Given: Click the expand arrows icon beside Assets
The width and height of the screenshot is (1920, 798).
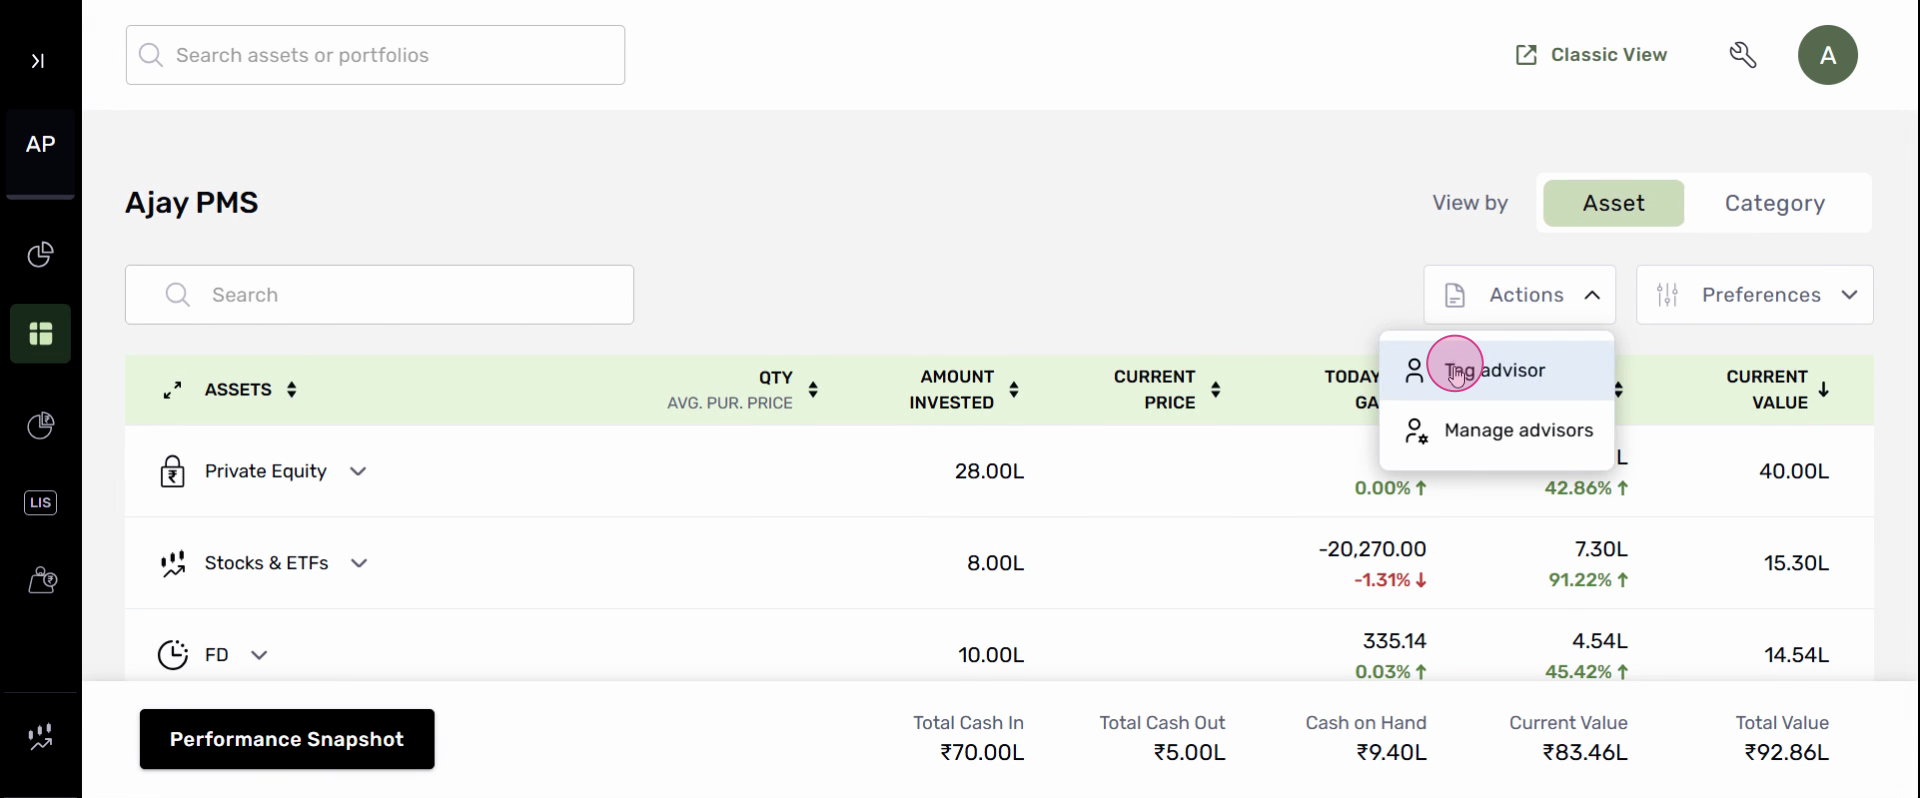Looking at the screenshot, I should click(173, 390).
